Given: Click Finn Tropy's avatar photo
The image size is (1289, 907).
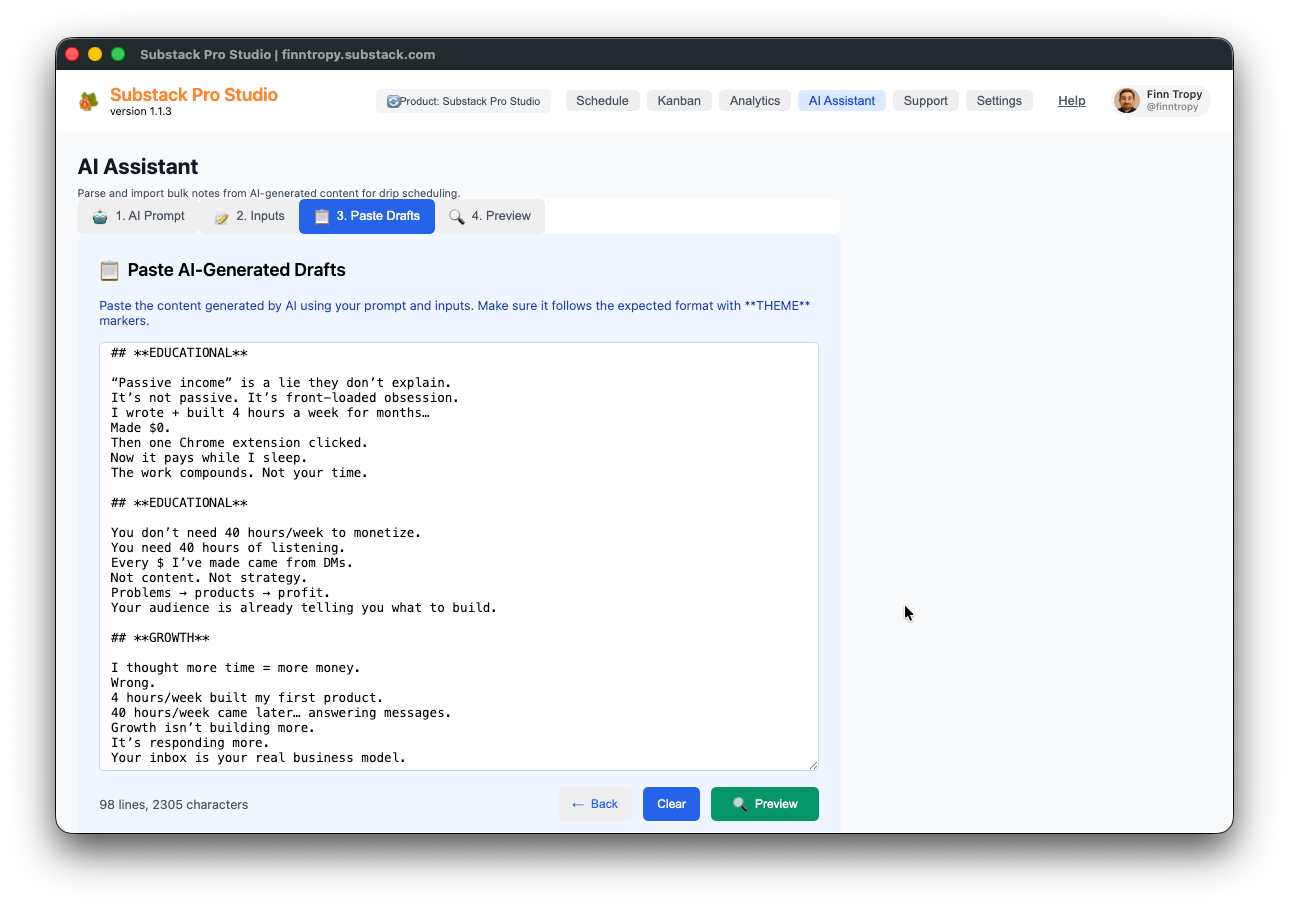Looking at the screenshot, I should point(1127,101).
